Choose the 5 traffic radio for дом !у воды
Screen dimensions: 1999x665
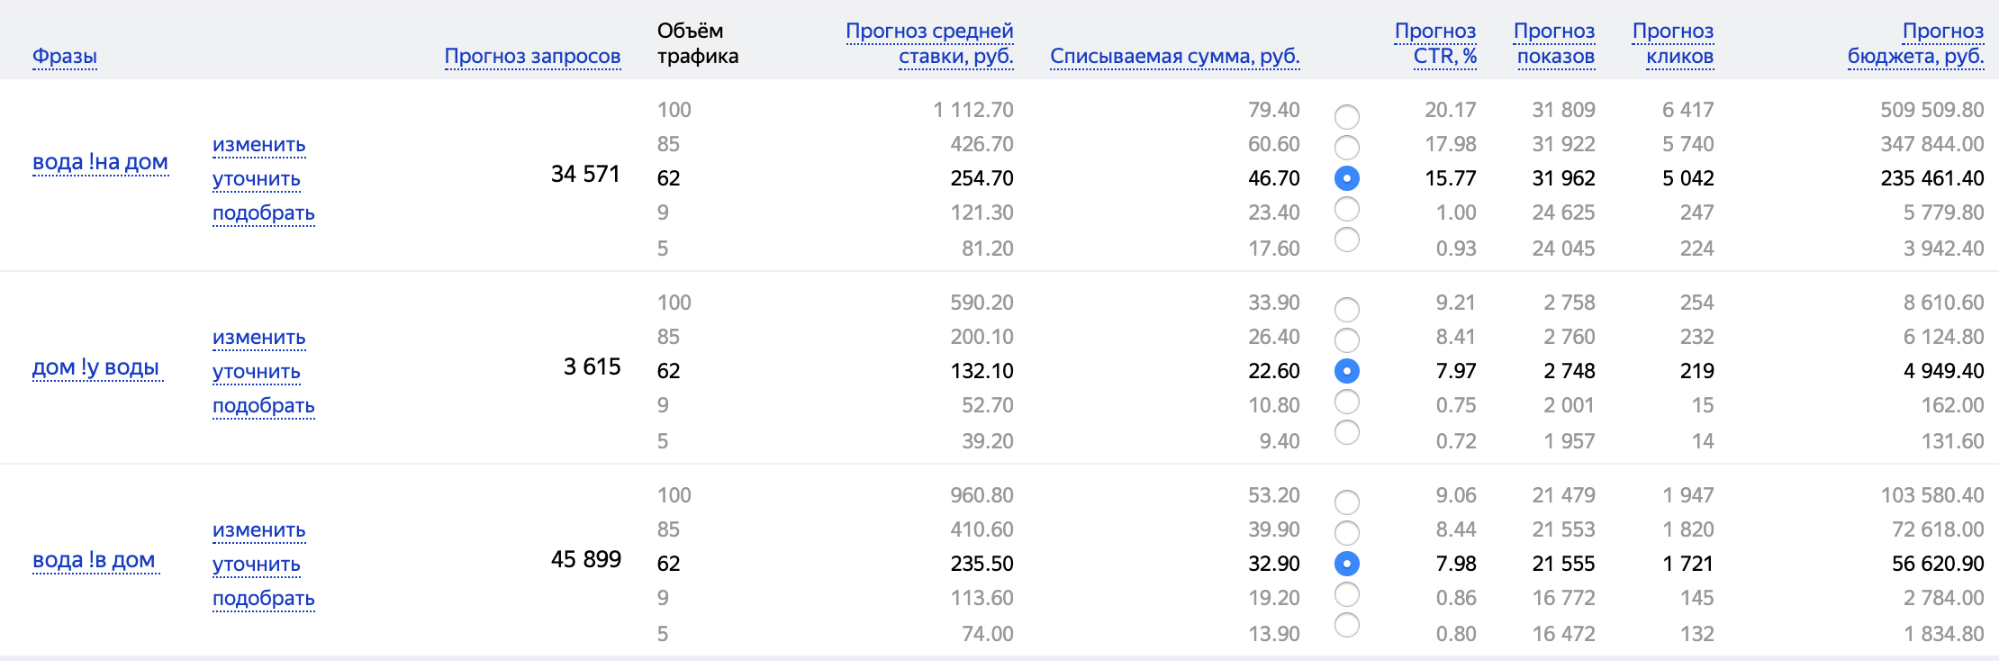(1347, 432)
